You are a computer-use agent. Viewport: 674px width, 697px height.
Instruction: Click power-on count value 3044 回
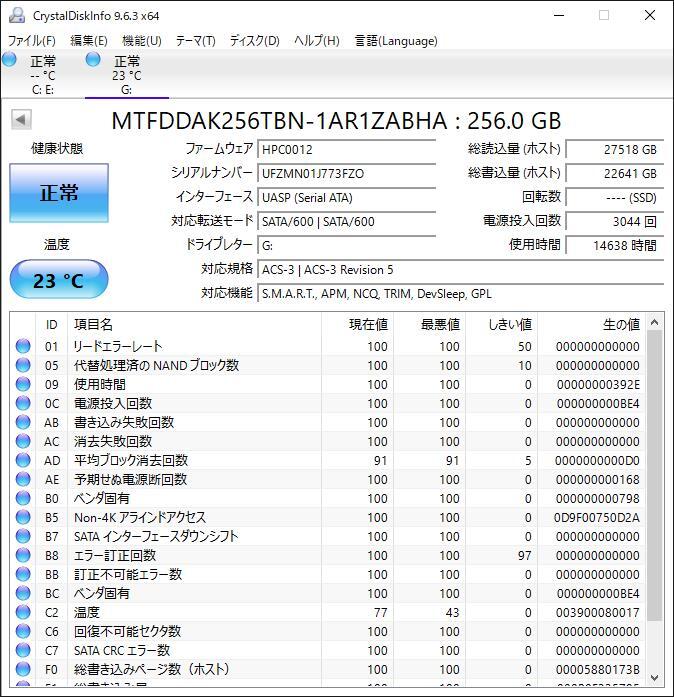coord(614,221)
